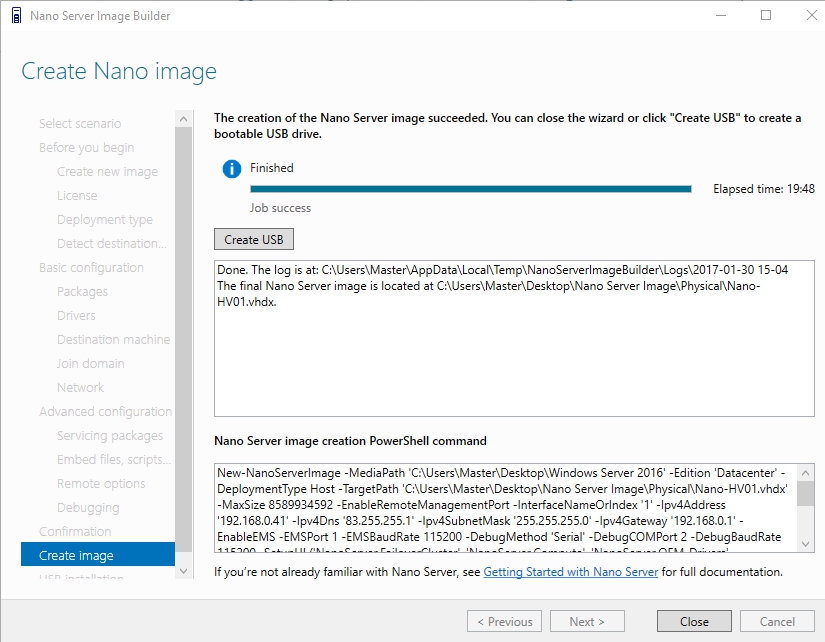Open the Packages step in sidebar

tap(82, 291)
